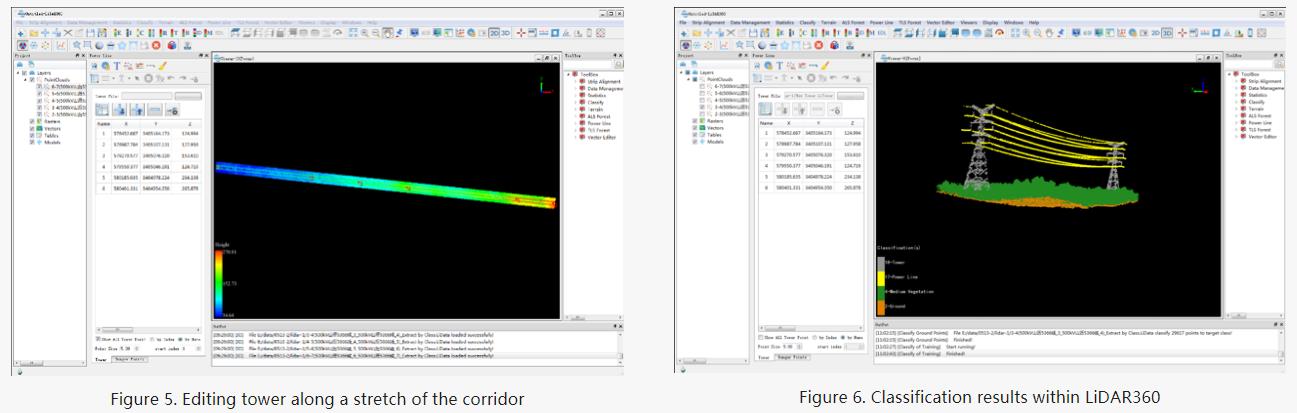Click last large button under Tower File in Figure 6
Viewport: 1297px width, 413px height.
click(x=835, y=109)
